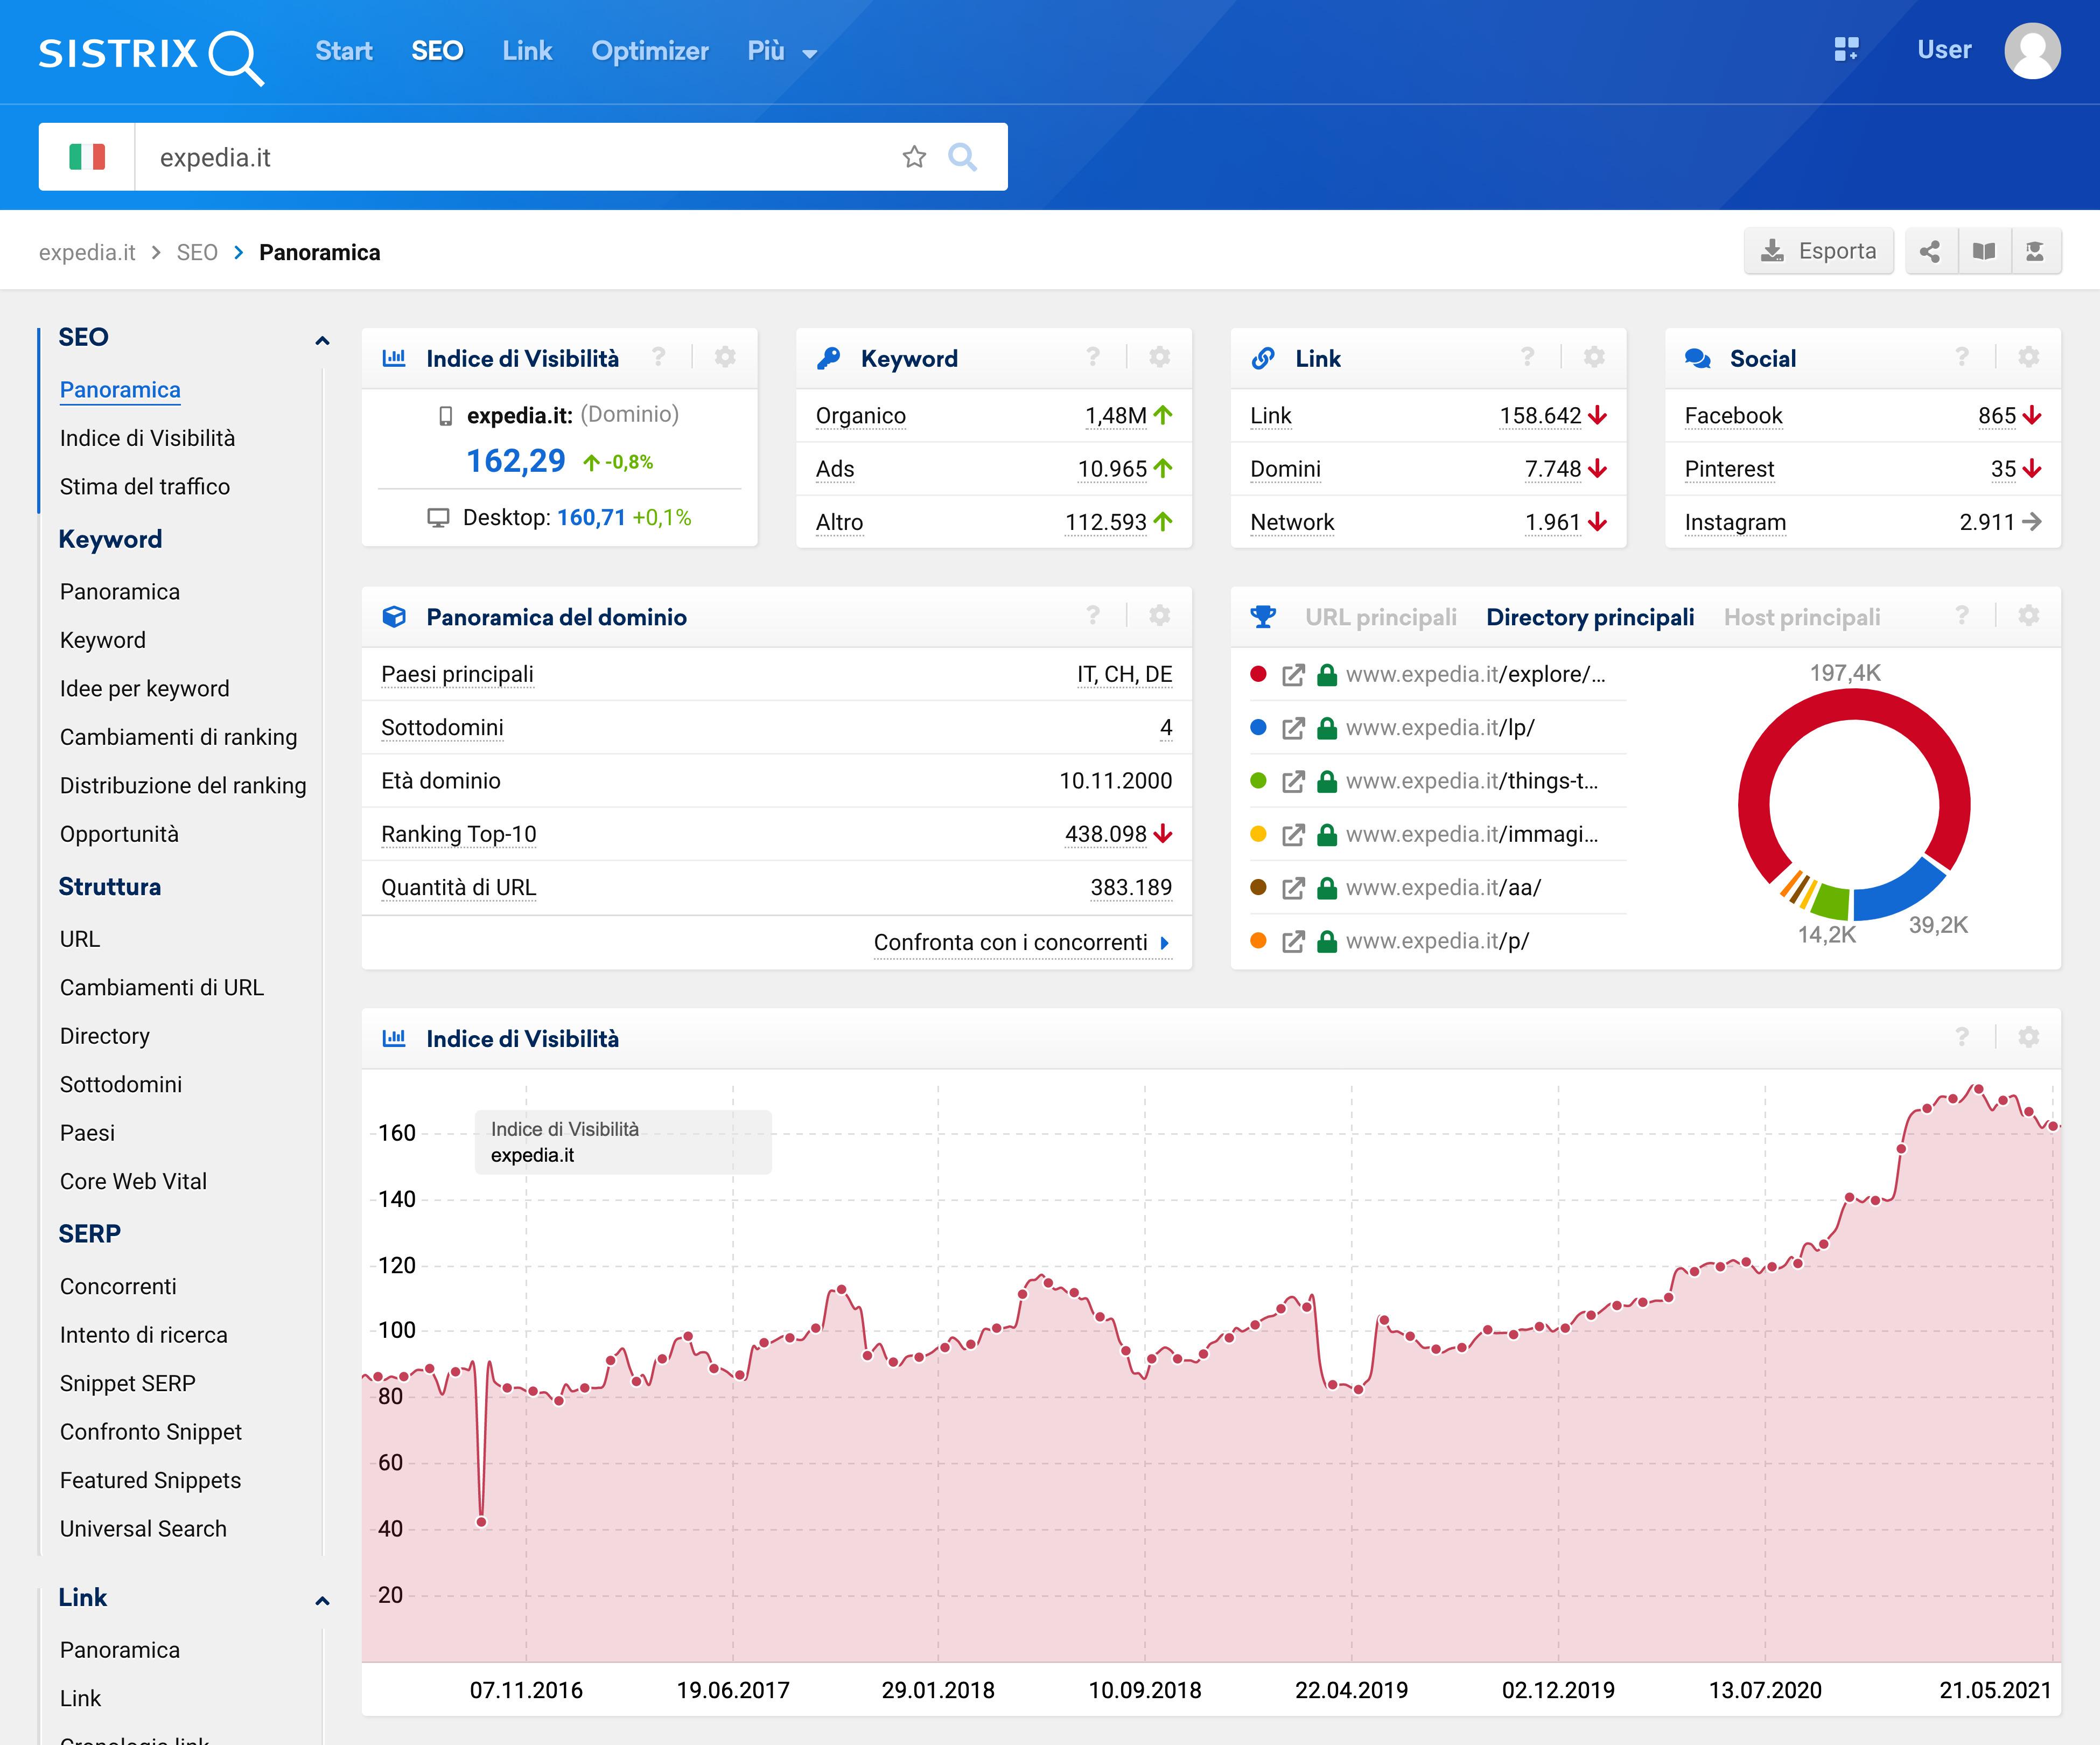Switch to Host principali tab
This screenshot has height=1745, width=2100.
[x=1801, y=617]
